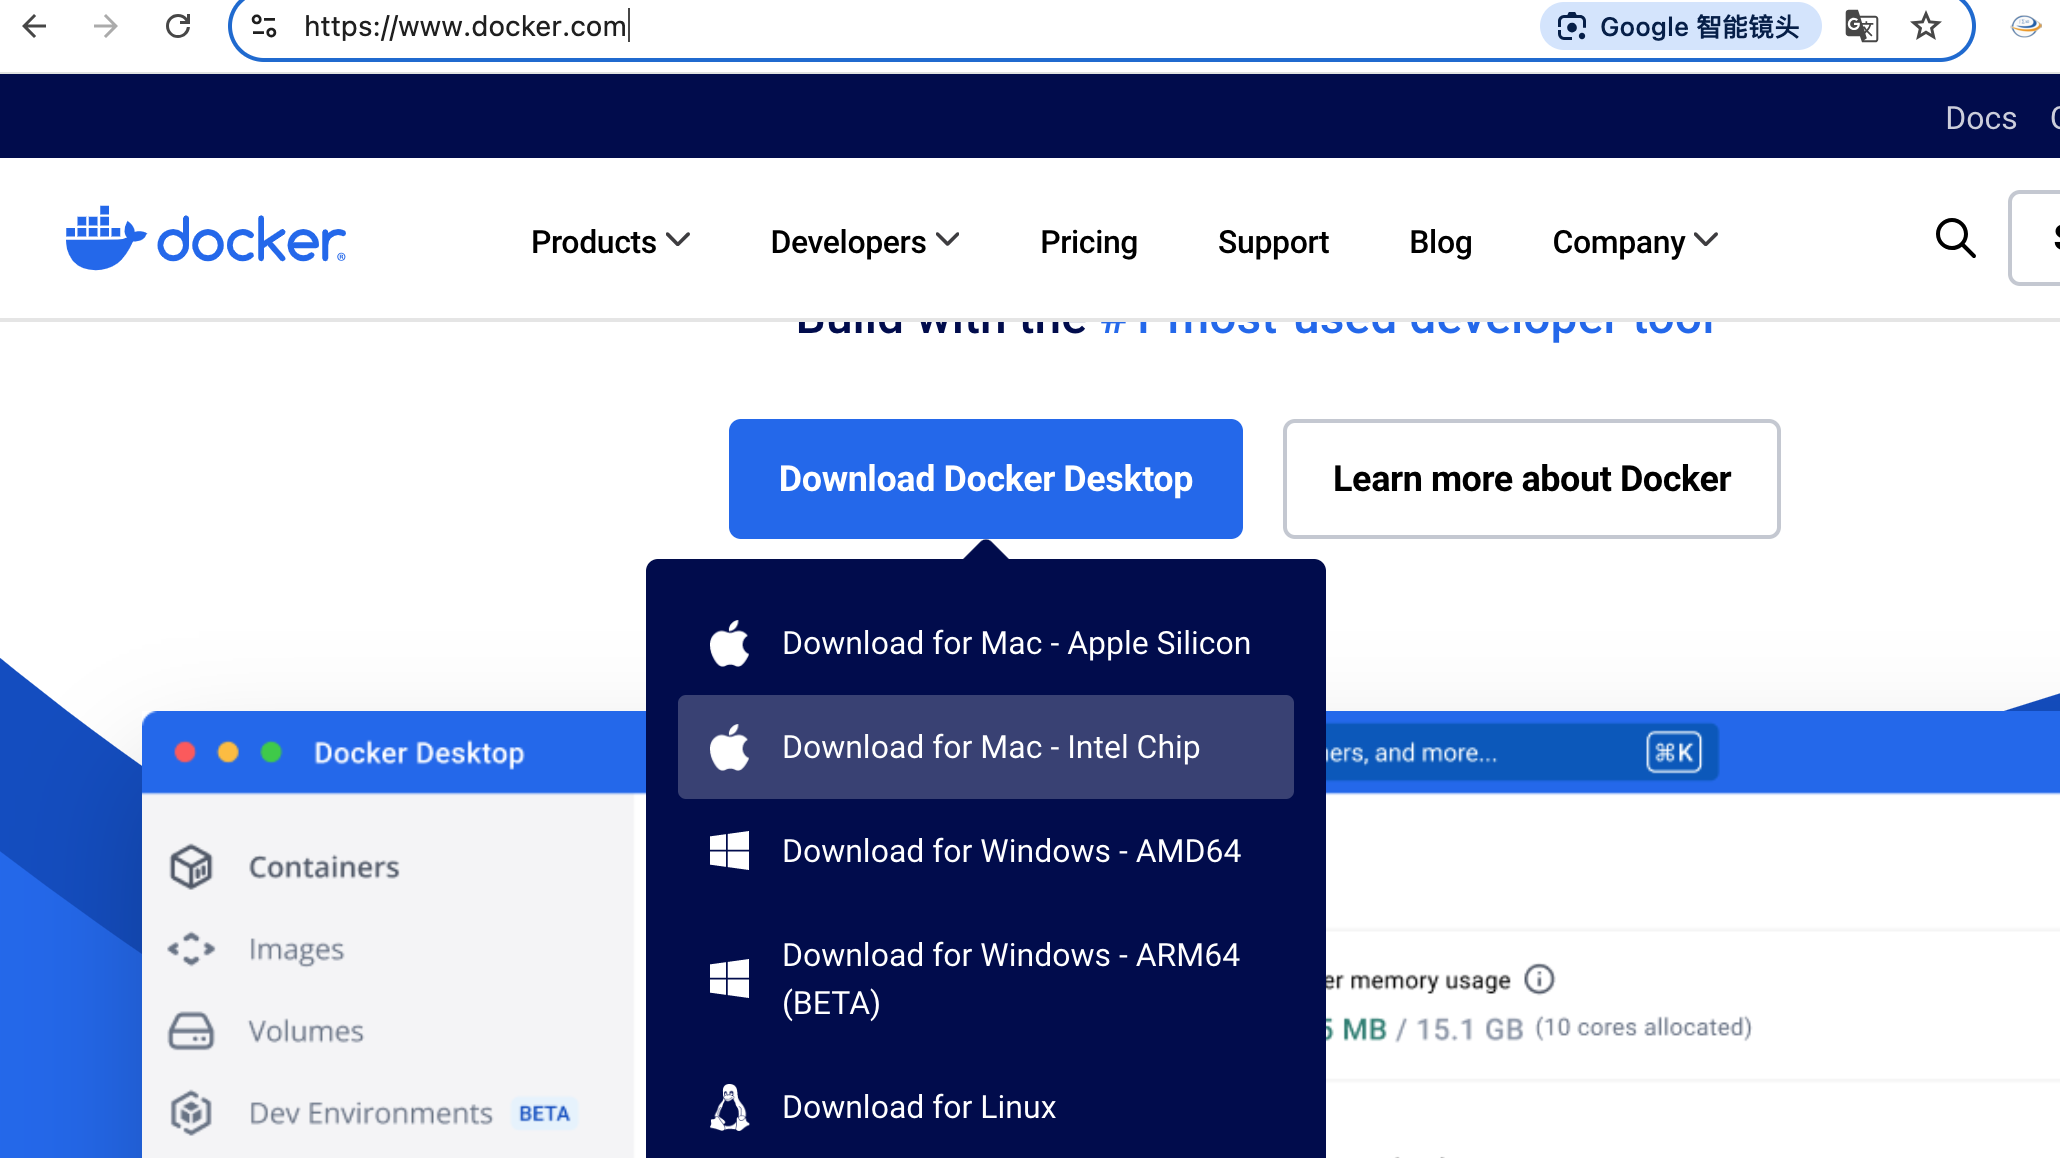Select Images label in Docker Desktop sidebar
The width and height of the screenshot is (2060, 1158).
296,949
